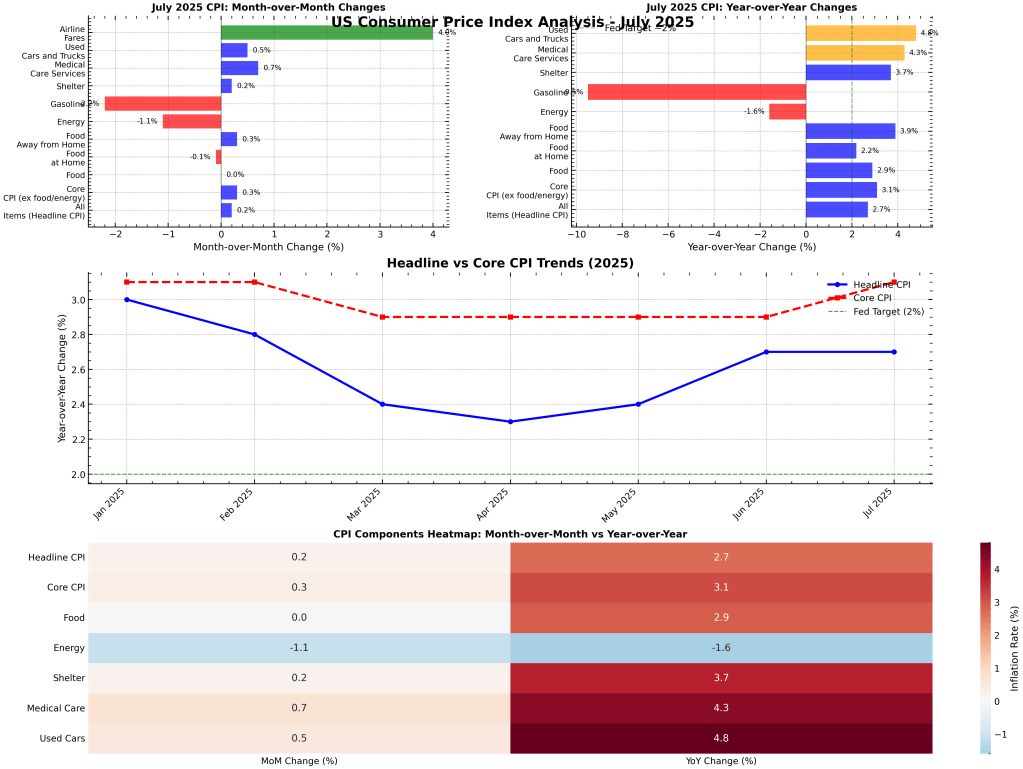Screen dimensions: 1023x769
Task: Click the Energy MoM heatmap cell showing -1.1
Action: click(x=299, y=648)
